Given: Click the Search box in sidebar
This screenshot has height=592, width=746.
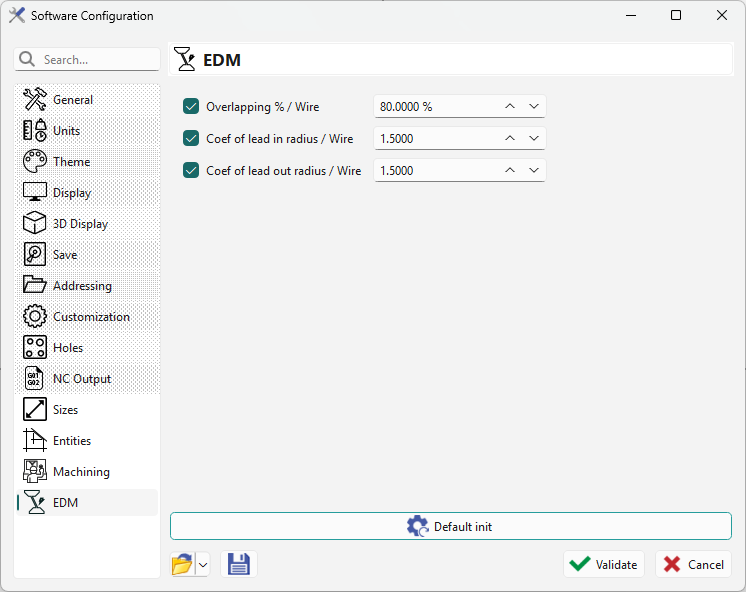Looking at the screenshot, I should [x=98, y=60].
